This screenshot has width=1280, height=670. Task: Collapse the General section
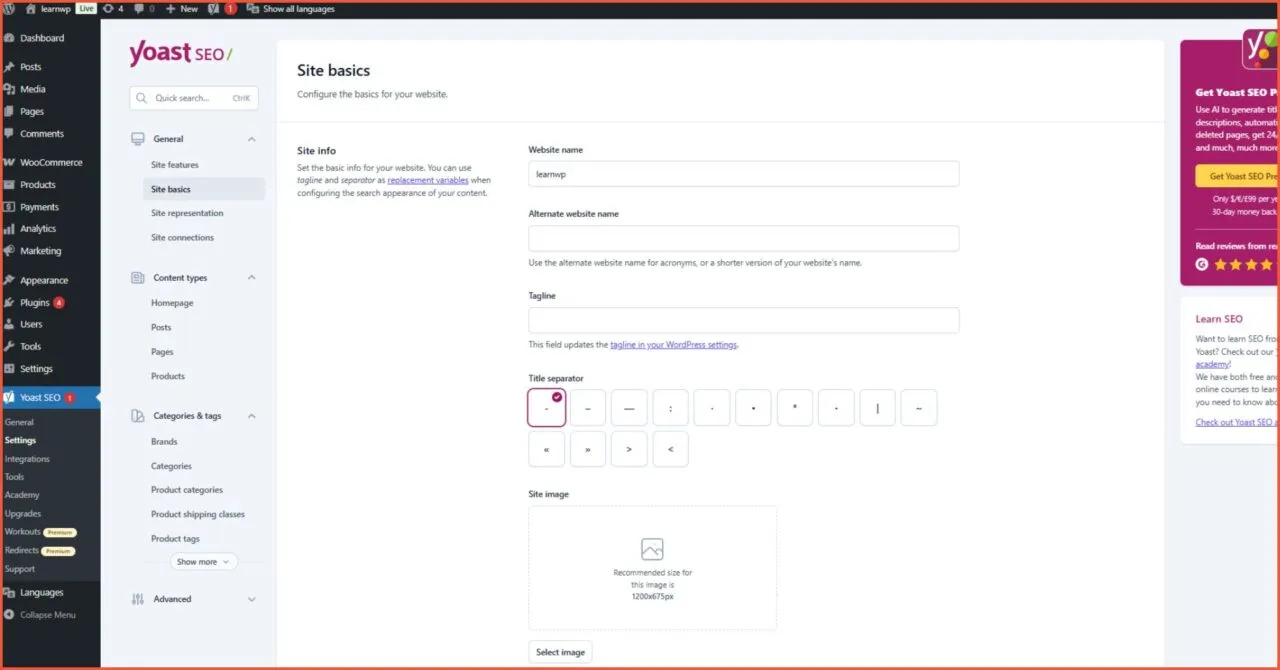click(252, 138)
